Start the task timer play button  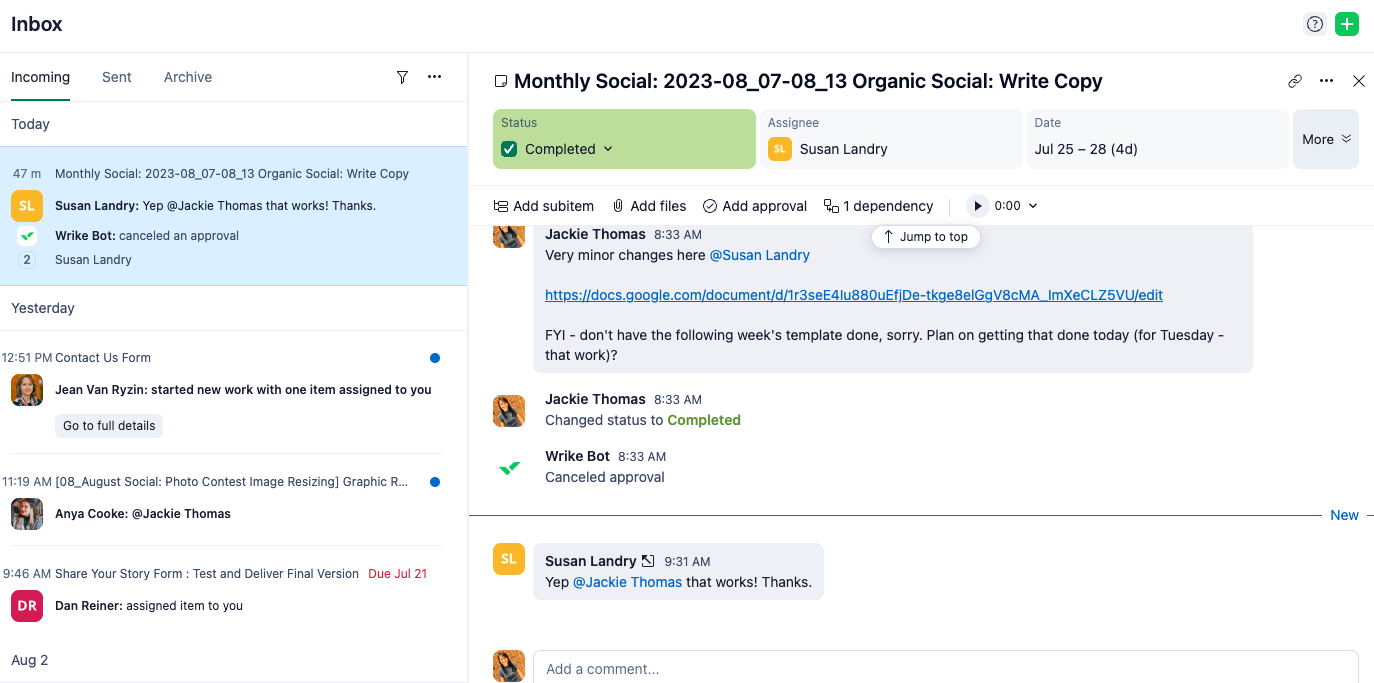tap(977, 206)
